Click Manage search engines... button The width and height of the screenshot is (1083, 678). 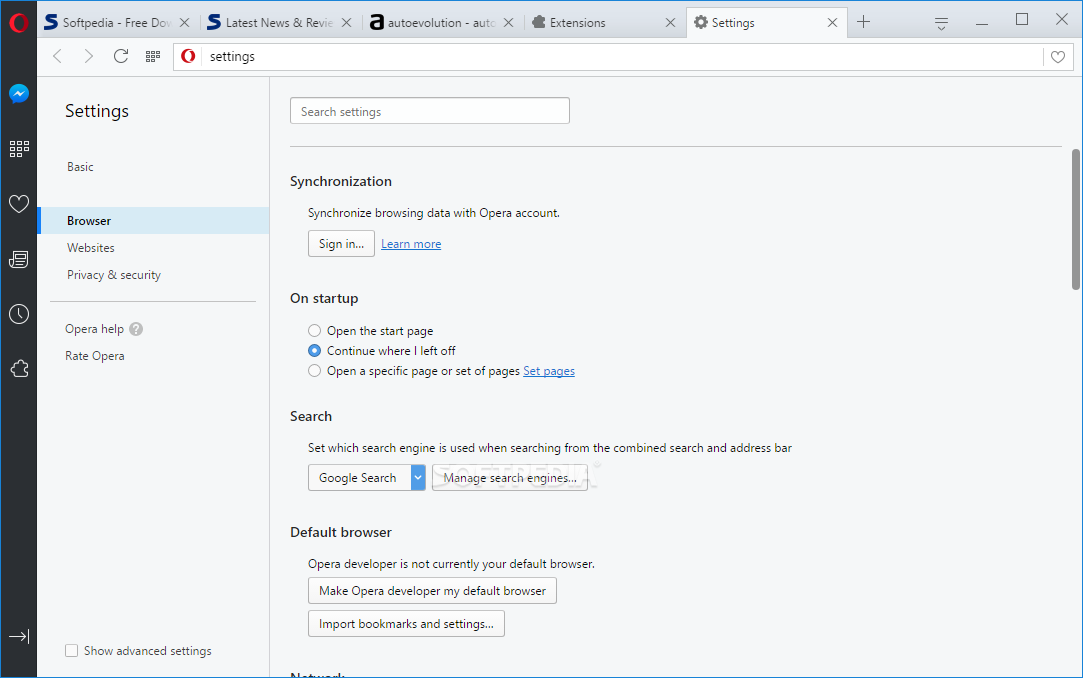click(510, 478)
